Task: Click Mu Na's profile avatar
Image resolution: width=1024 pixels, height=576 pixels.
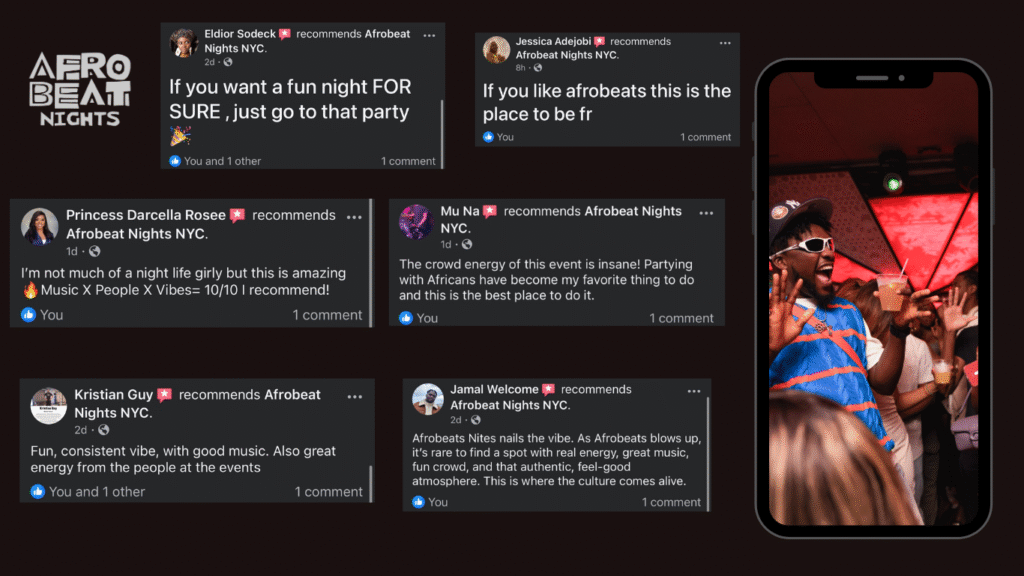Action: pyautogui.click(x=415, y=221)
